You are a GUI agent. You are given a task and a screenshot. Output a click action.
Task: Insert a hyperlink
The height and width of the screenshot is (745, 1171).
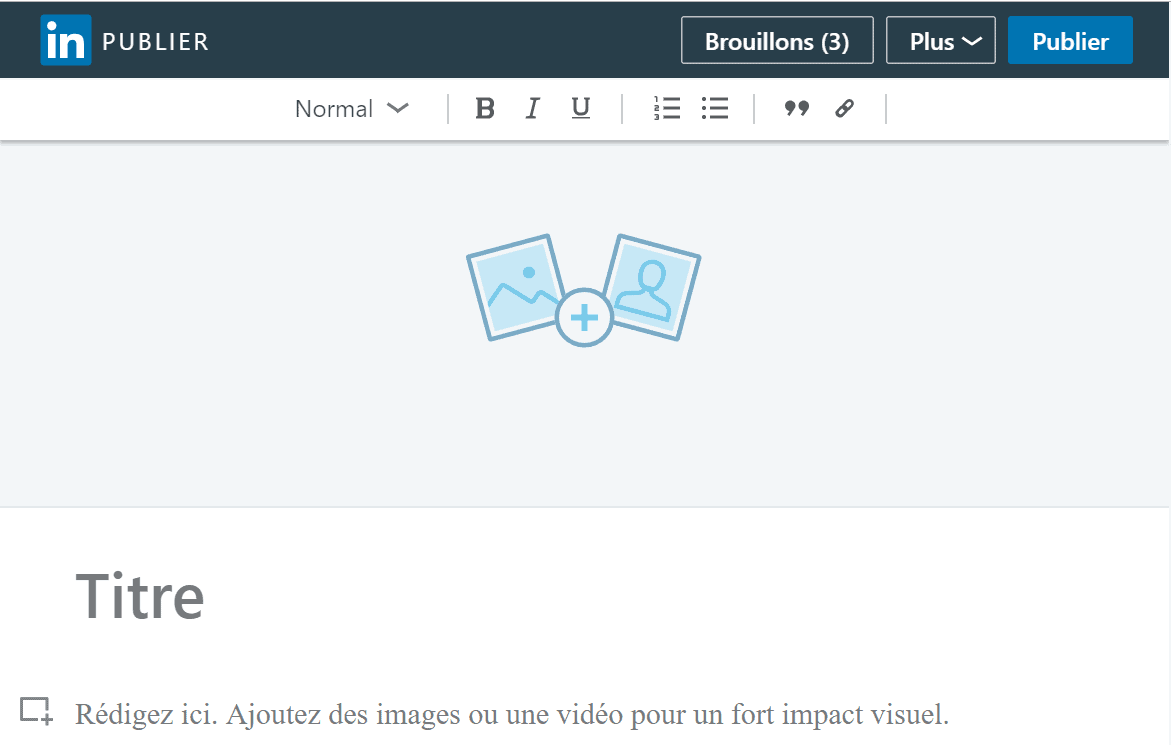pyautogui.click(x=845, y=109)
